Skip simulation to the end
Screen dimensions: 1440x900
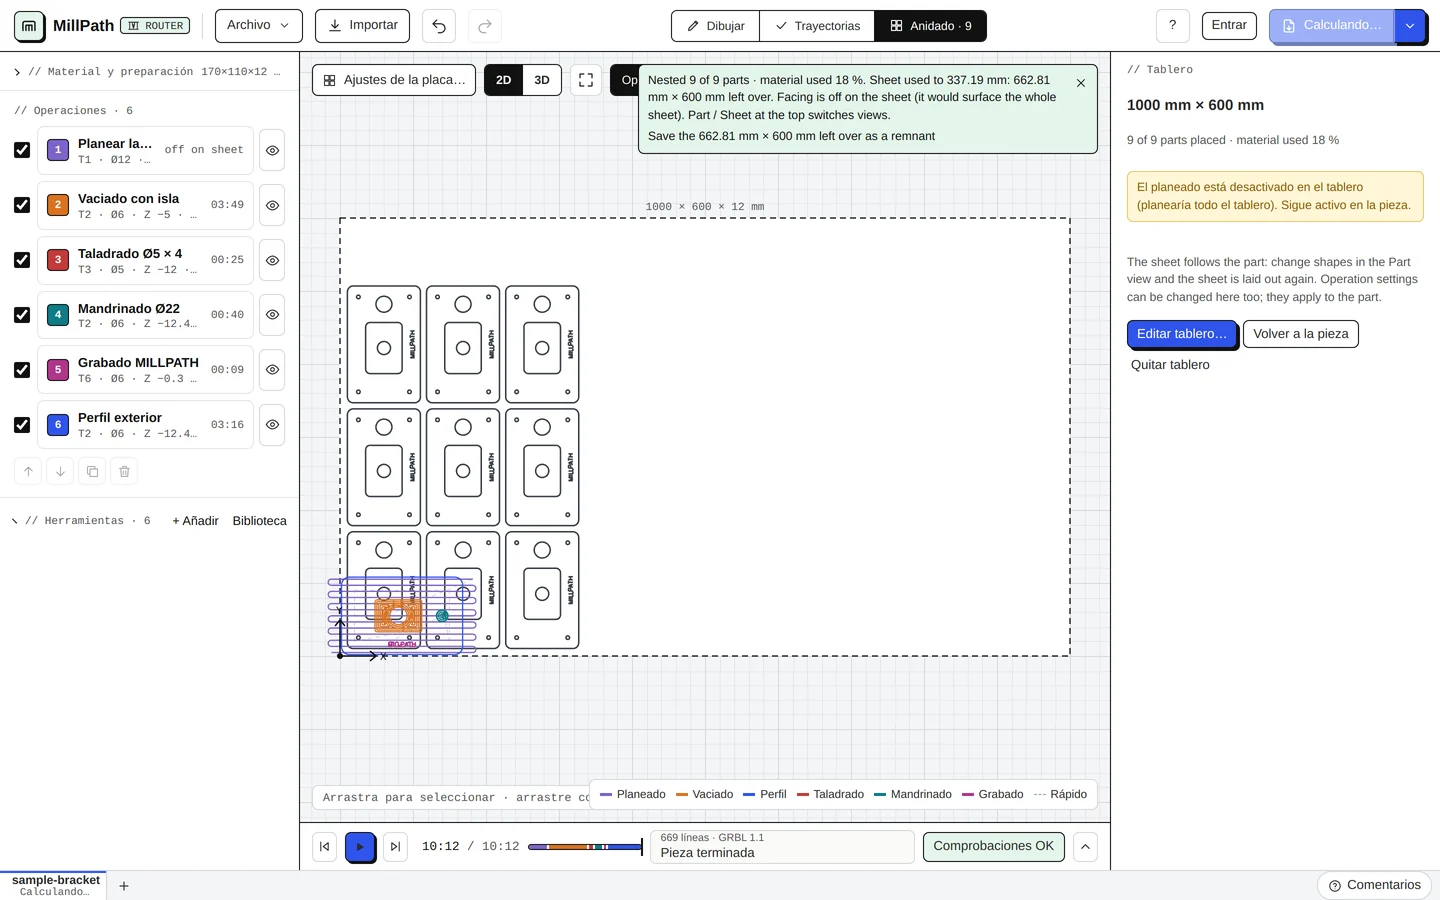395,846
